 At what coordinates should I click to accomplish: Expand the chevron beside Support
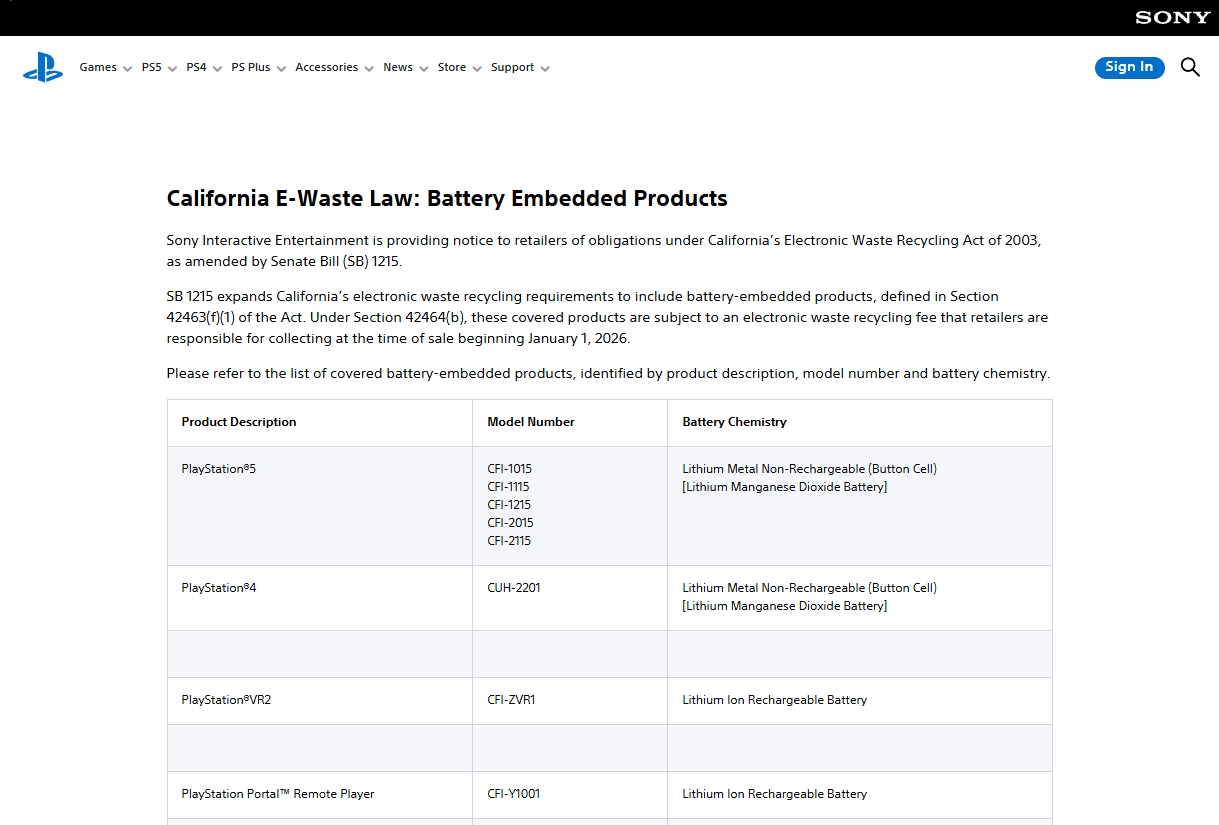click(545, 69)
